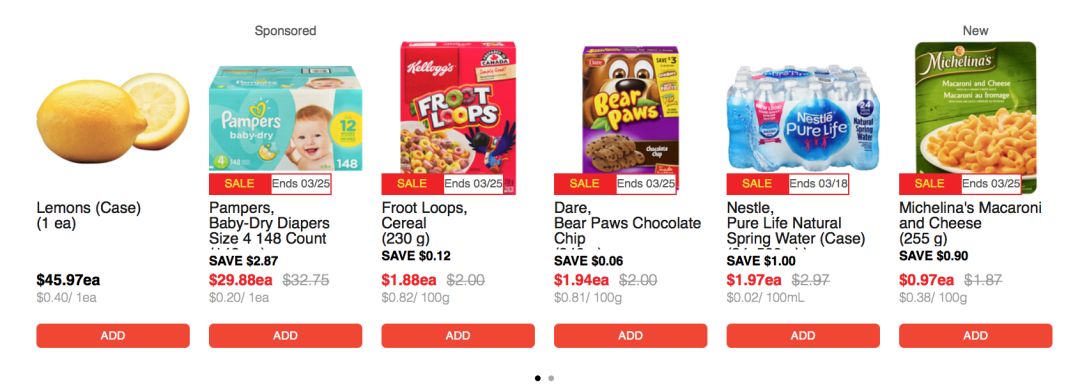Screen dimensions: 1080x385
Task: Open Dare Bear Paws Chocolate Chip title
Action: click(x=627, y=223)
